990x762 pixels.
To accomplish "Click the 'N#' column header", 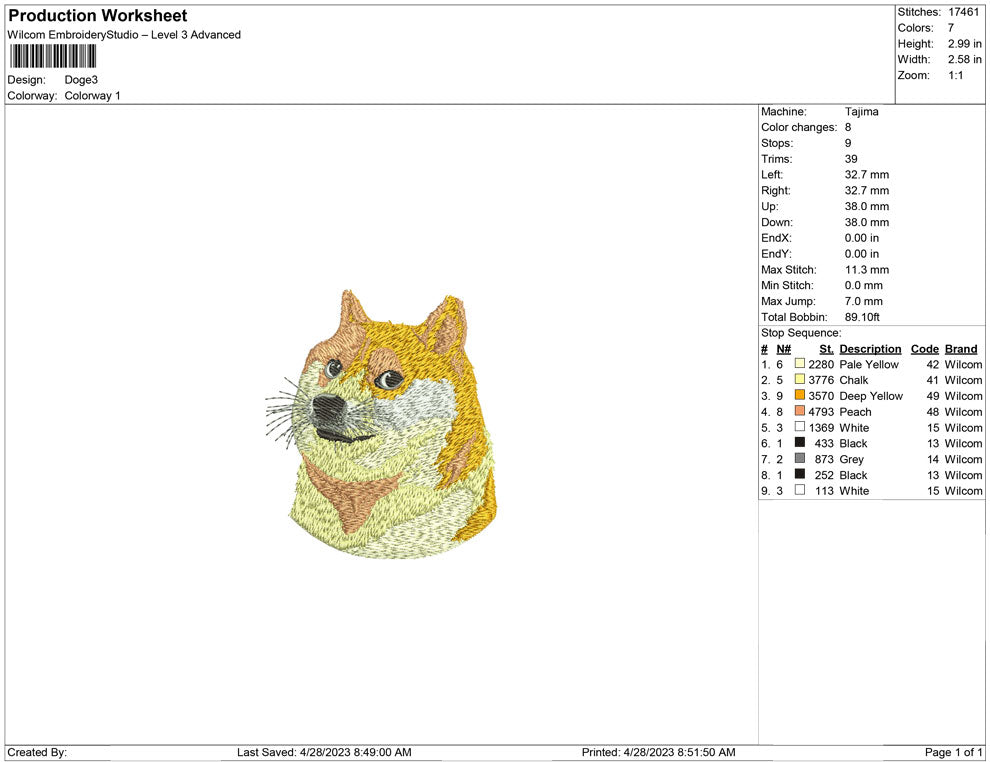I will click(x=784, y=349).
